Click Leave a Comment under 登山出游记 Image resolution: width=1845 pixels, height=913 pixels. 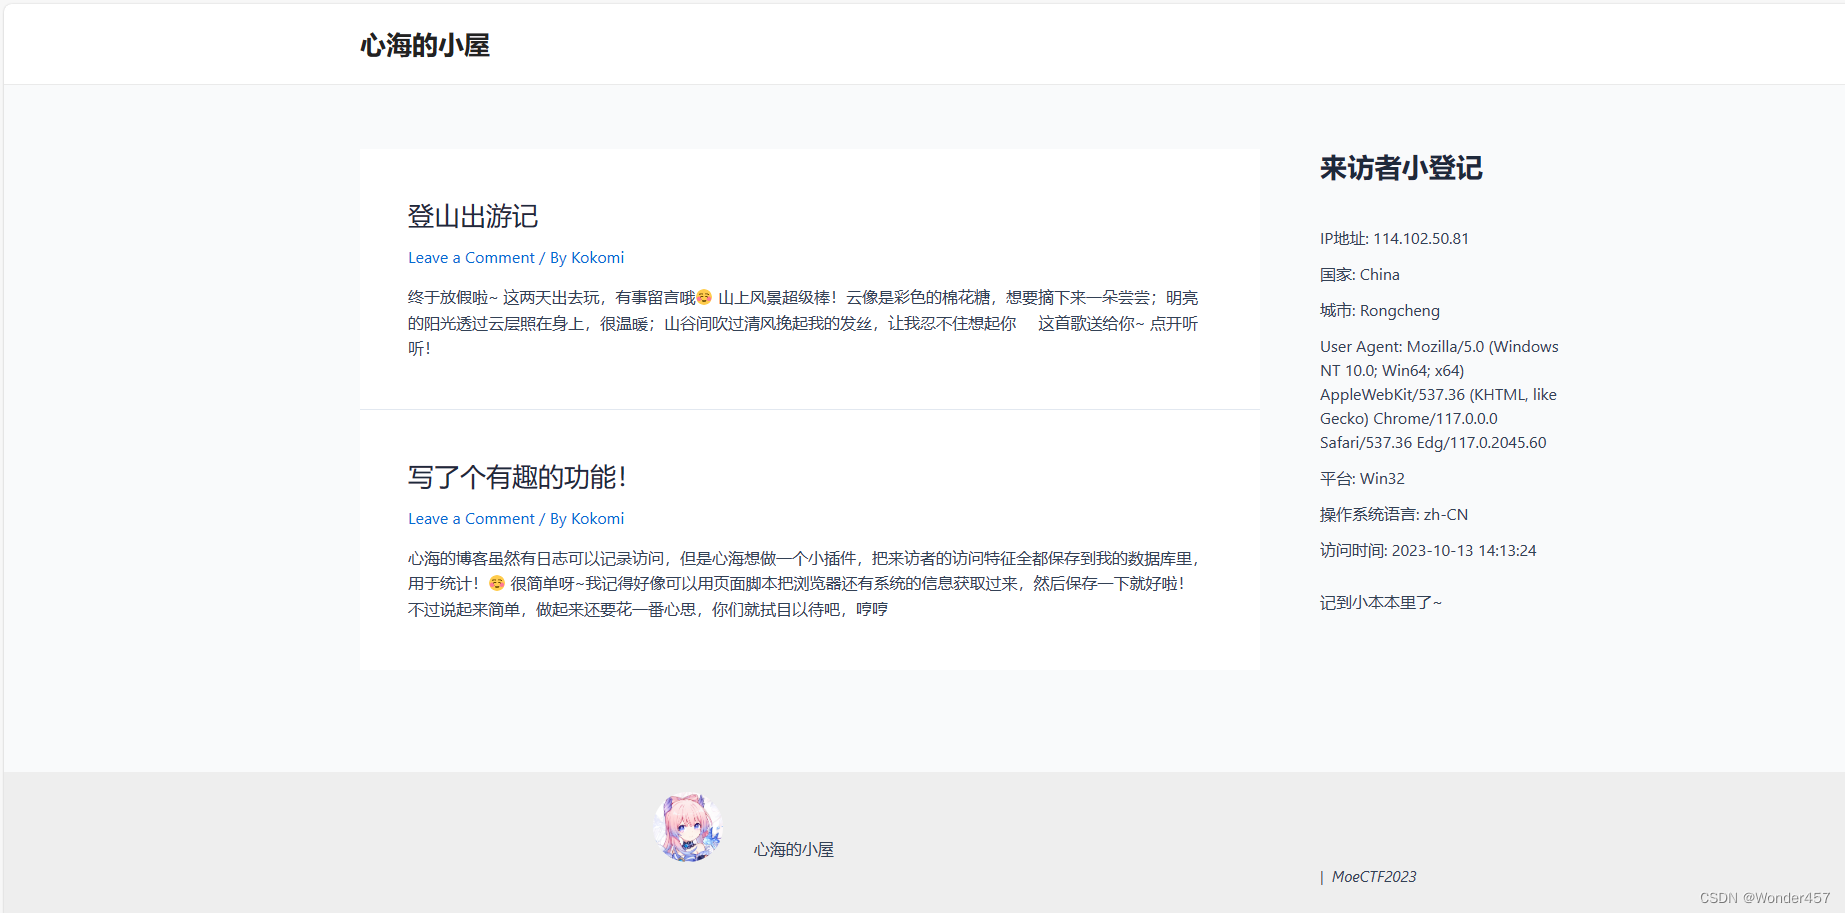[470, 257]
